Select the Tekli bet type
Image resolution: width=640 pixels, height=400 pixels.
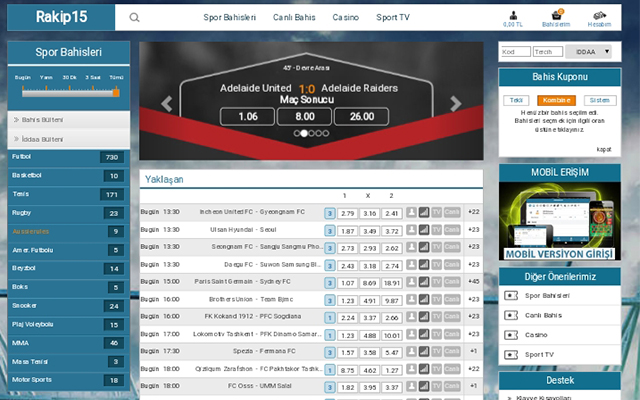pyautogui.click(x=517, y=100)
